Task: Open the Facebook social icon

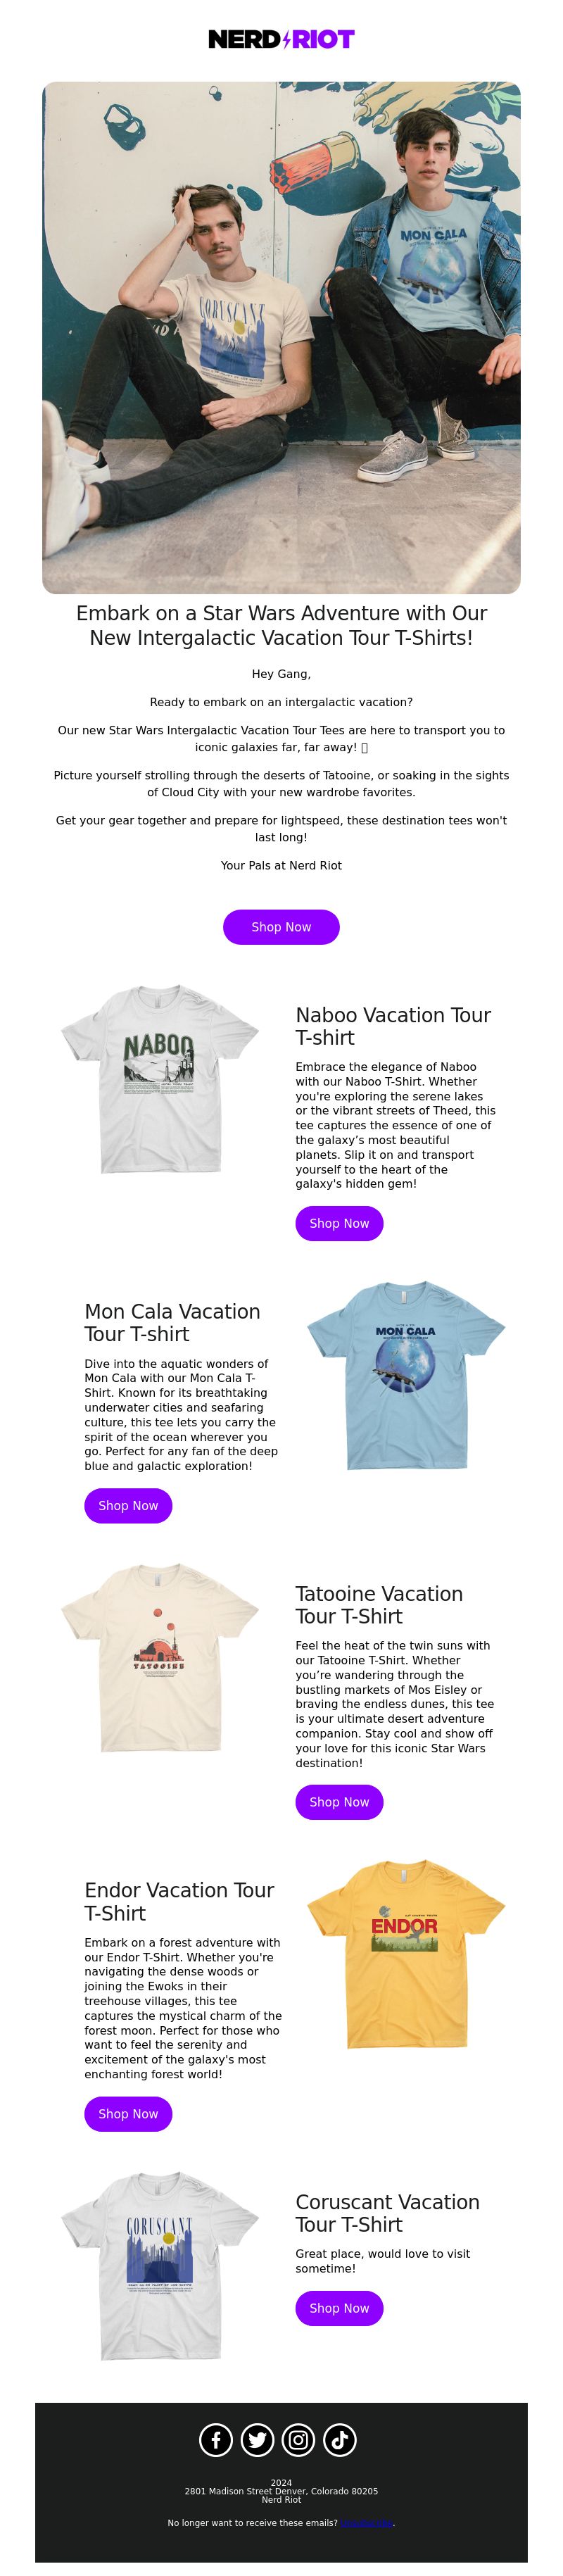Action: coord(216,2439)
